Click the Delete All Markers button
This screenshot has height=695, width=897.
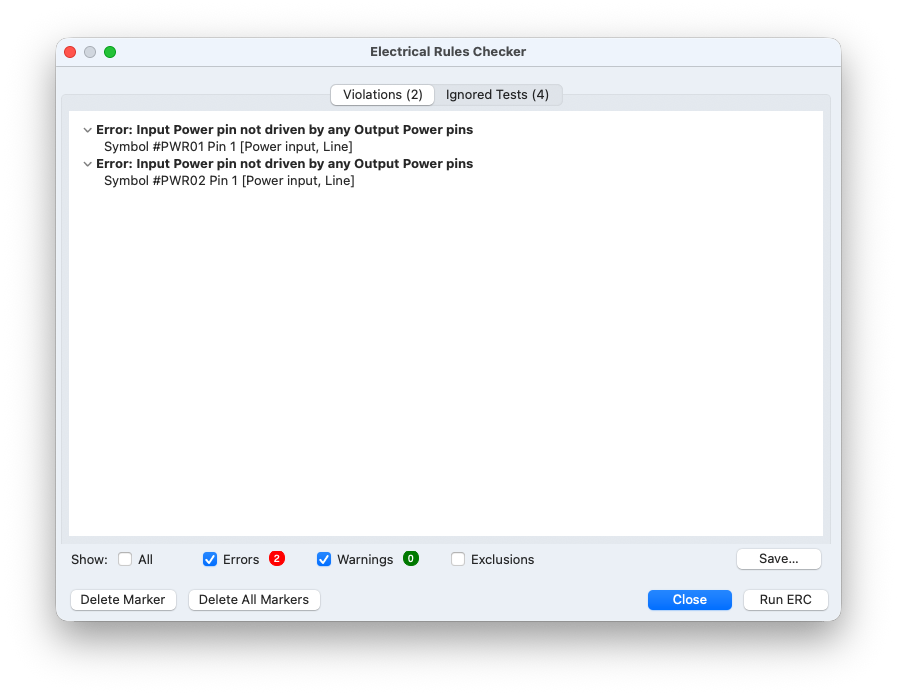(x=254, y=600)
